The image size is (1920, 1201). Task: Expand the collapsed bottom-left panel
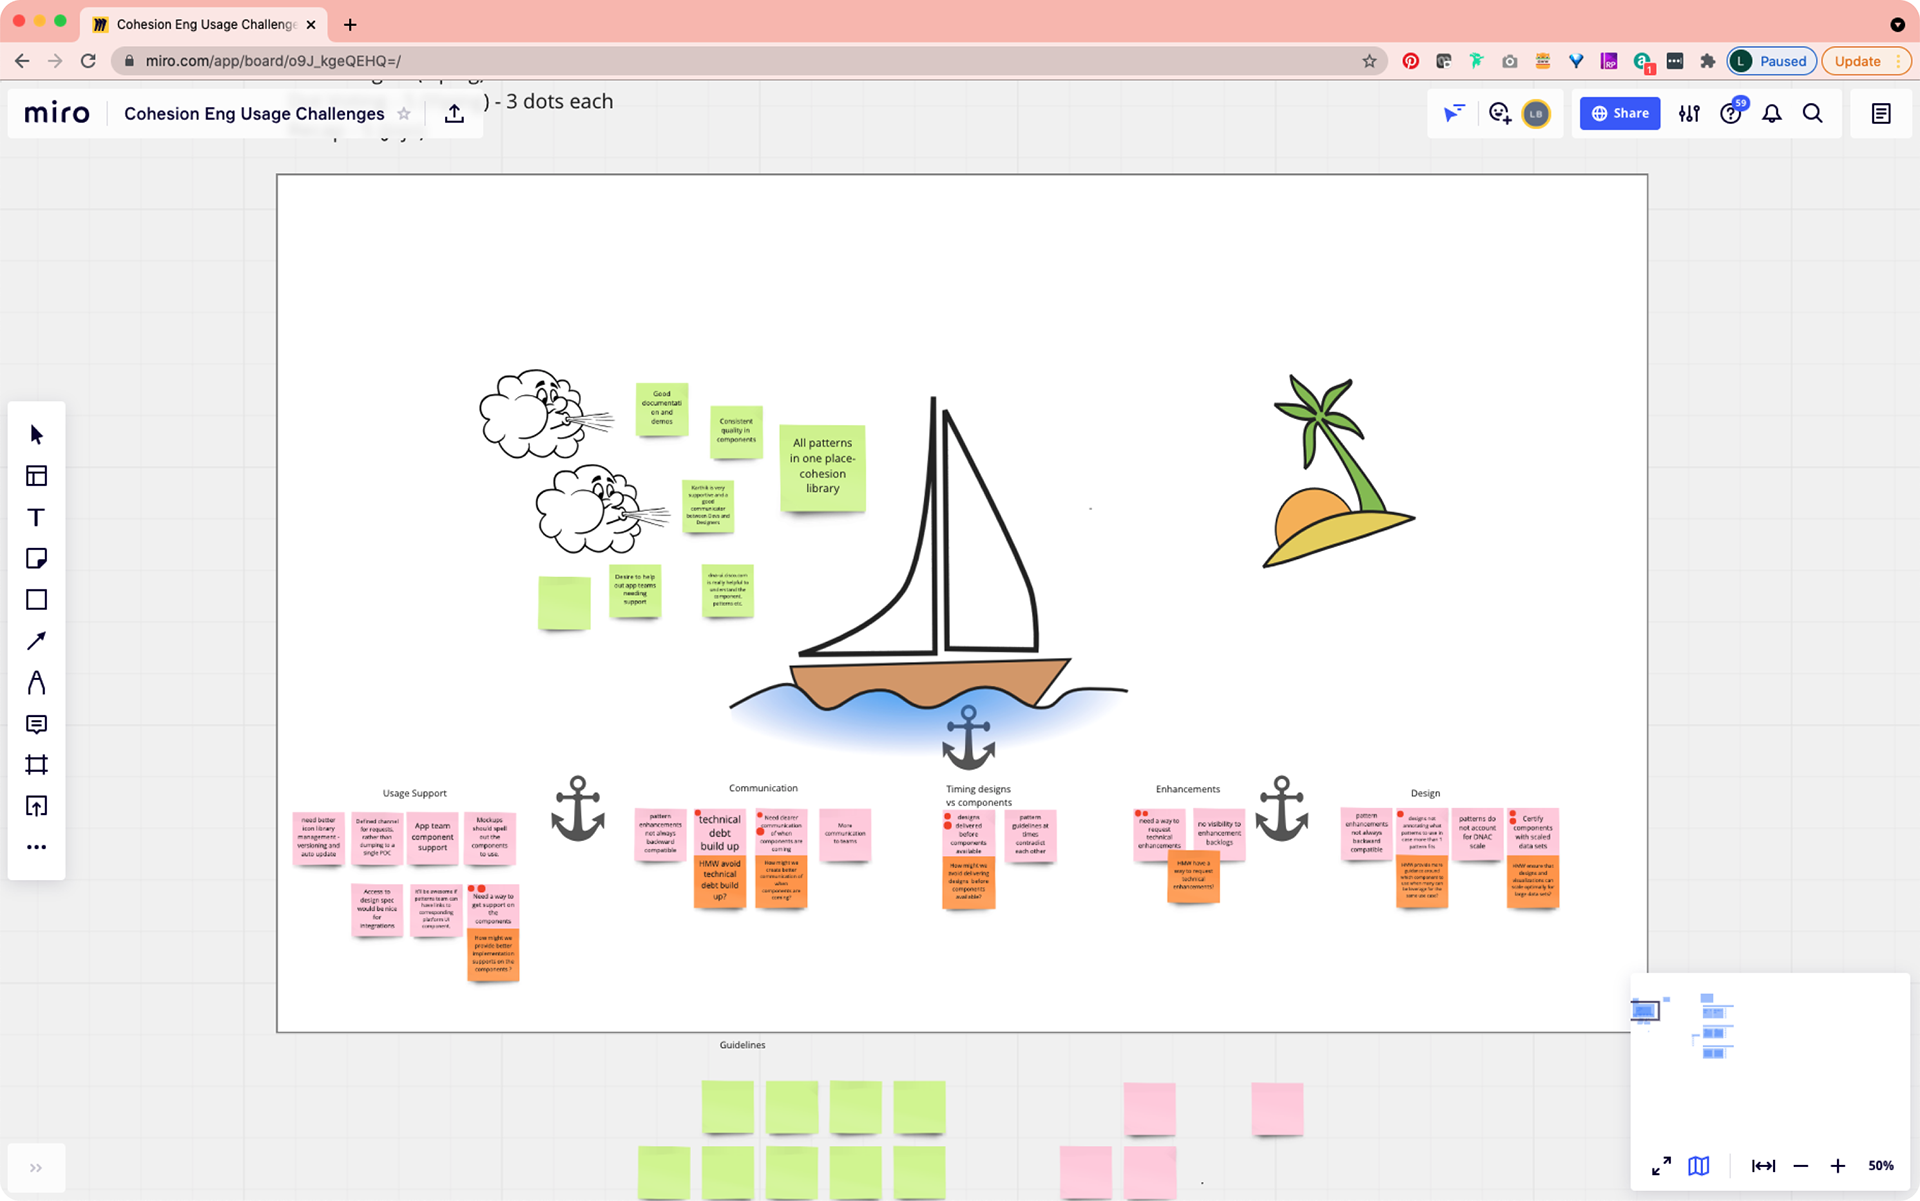click(36, 1167)
